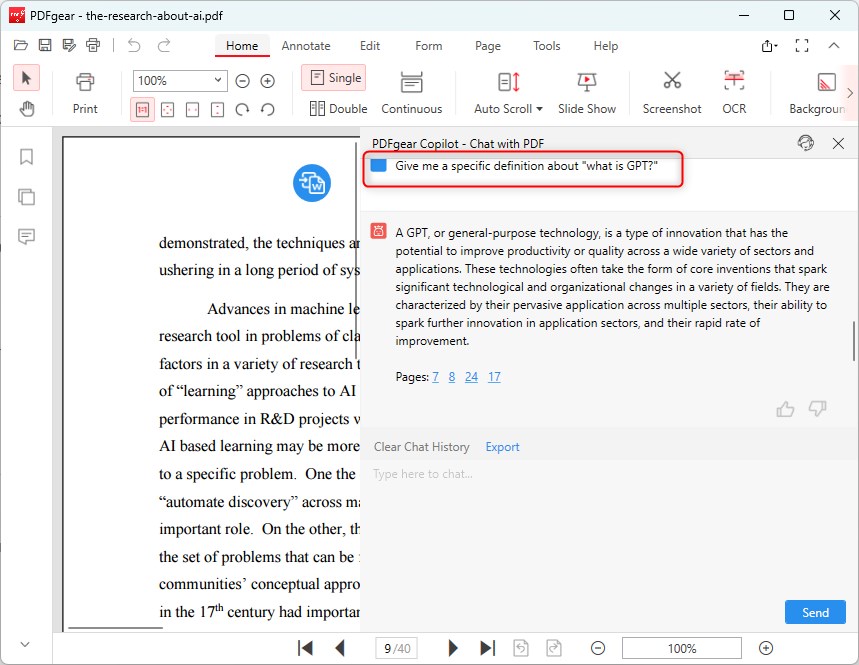Switch to the Annotate tab
This screenshot has width=859, height=665.
click(306, 46)
